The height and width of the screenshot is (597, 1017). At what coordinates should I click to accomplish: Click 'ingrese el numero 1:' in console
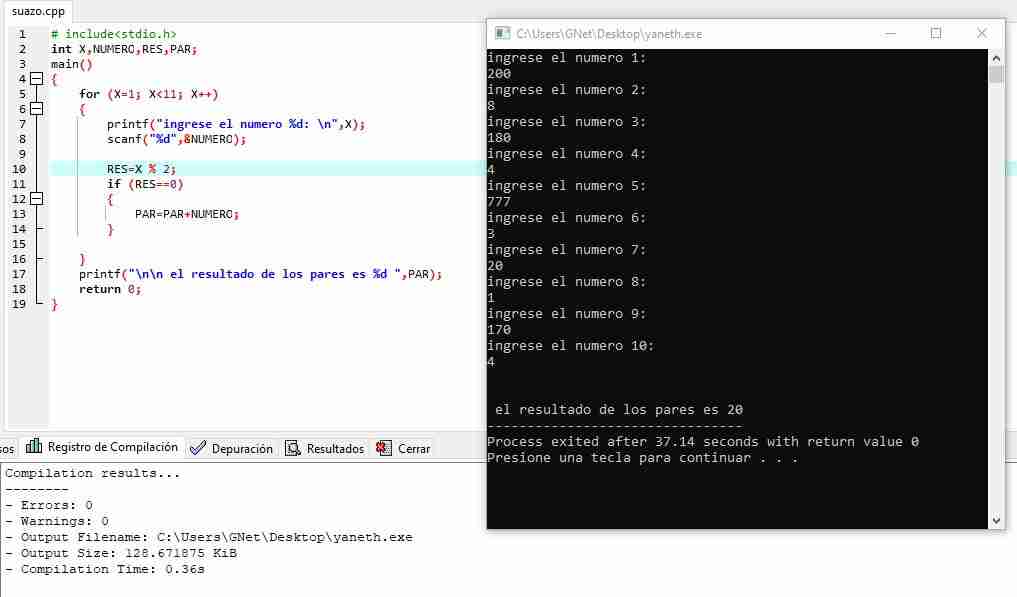[567, 58]
